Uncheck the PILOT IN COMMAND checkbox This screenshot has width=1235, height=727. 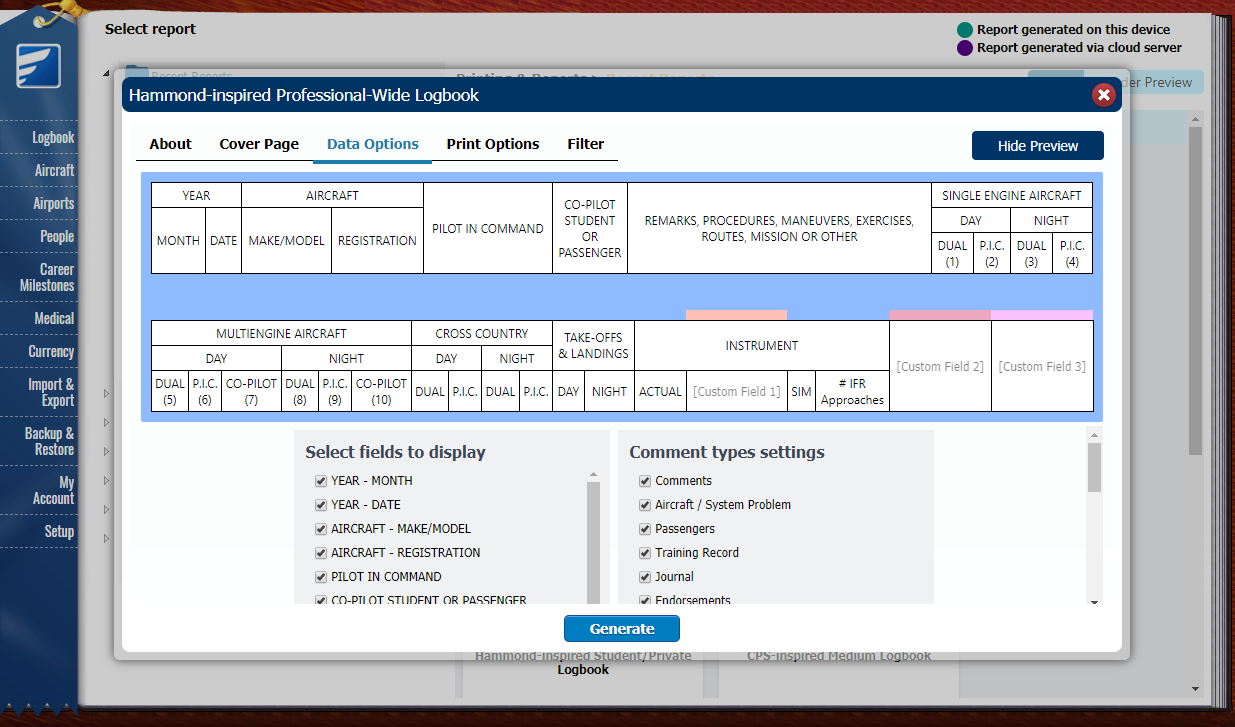pos(321,577)
